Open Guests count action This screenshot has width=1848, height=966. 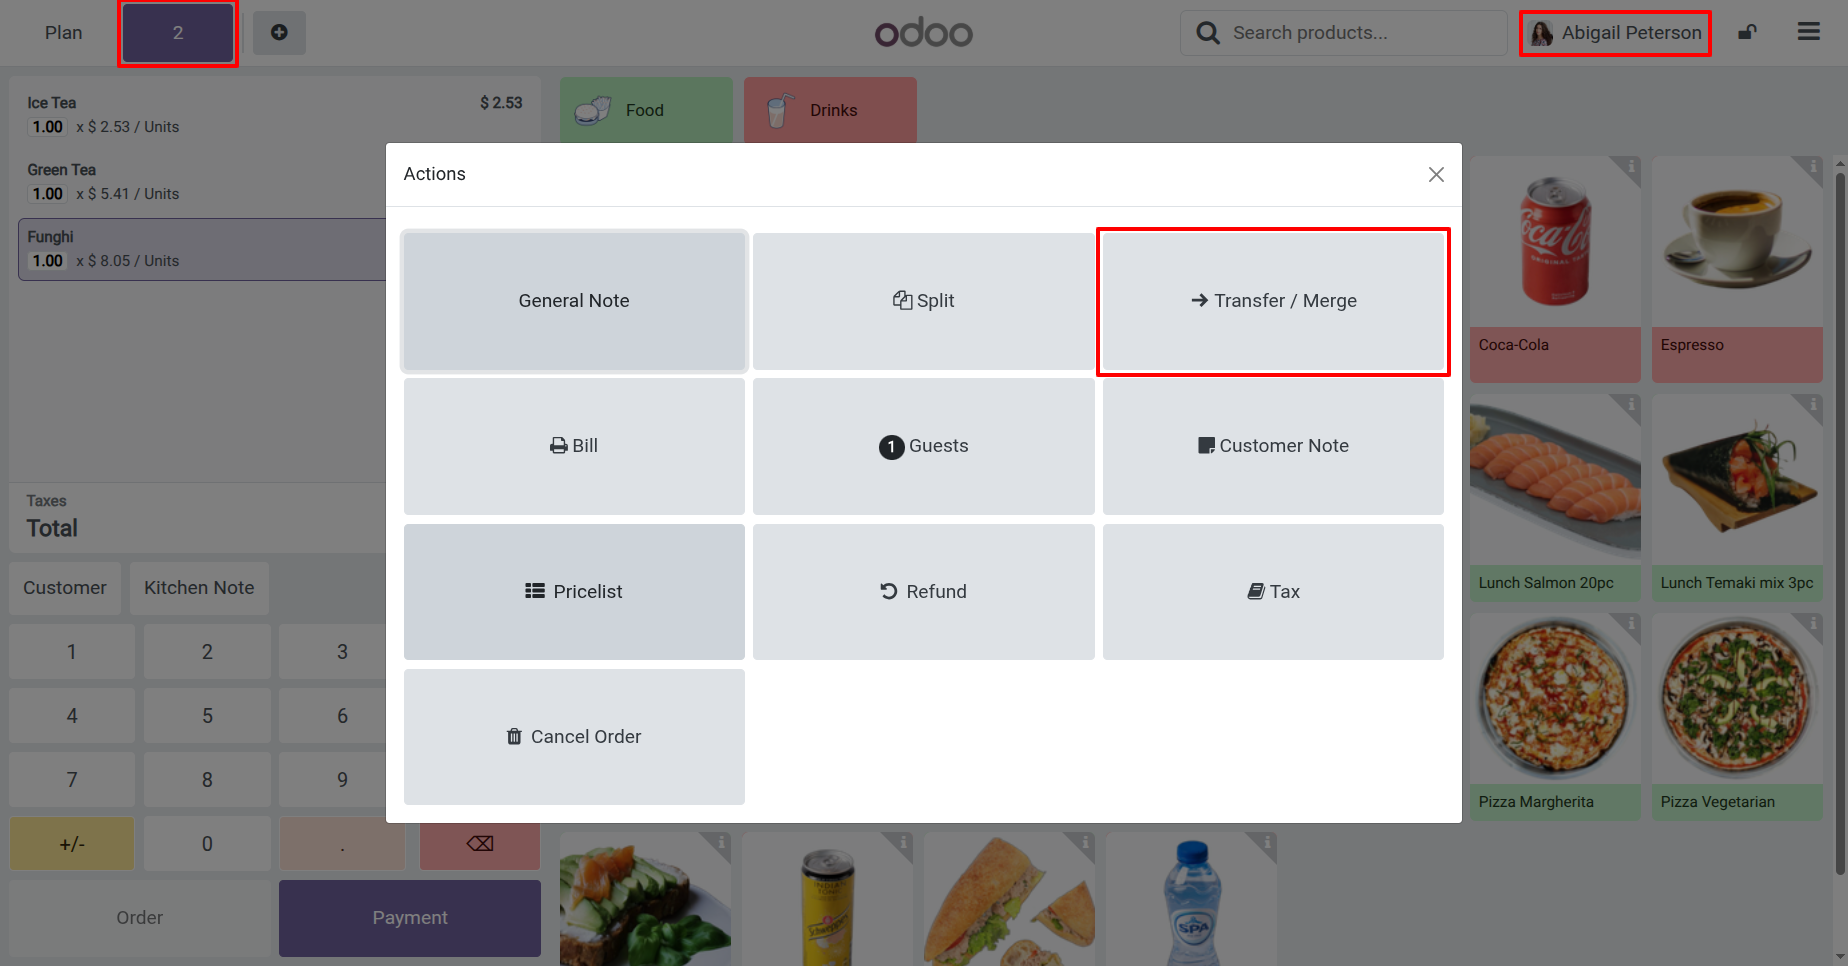(x=923, y=446)
